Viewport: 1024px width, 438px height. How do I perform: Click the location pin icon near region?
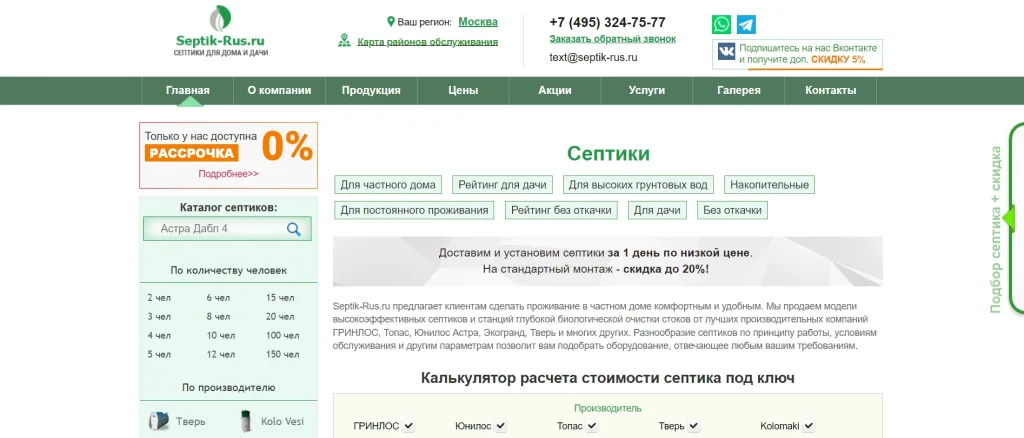(x=391, y=22)
